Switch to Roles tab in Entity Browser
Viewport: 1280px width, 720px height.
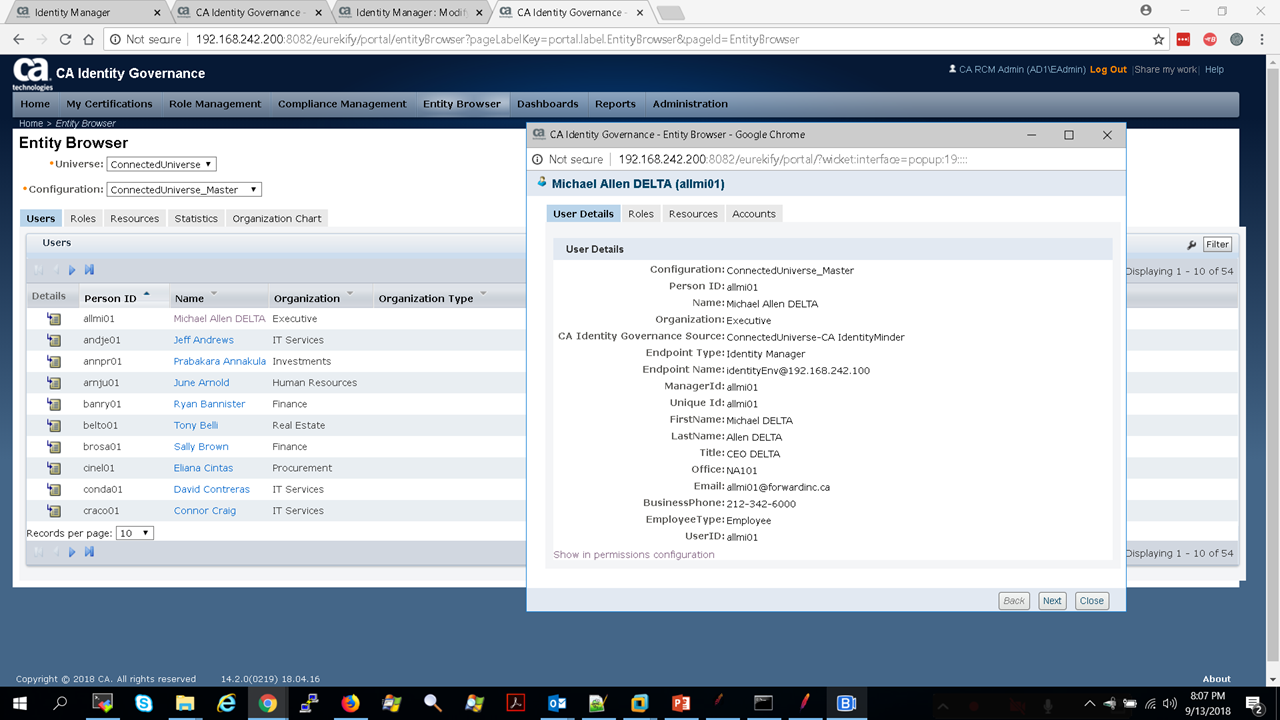point(83,218)
